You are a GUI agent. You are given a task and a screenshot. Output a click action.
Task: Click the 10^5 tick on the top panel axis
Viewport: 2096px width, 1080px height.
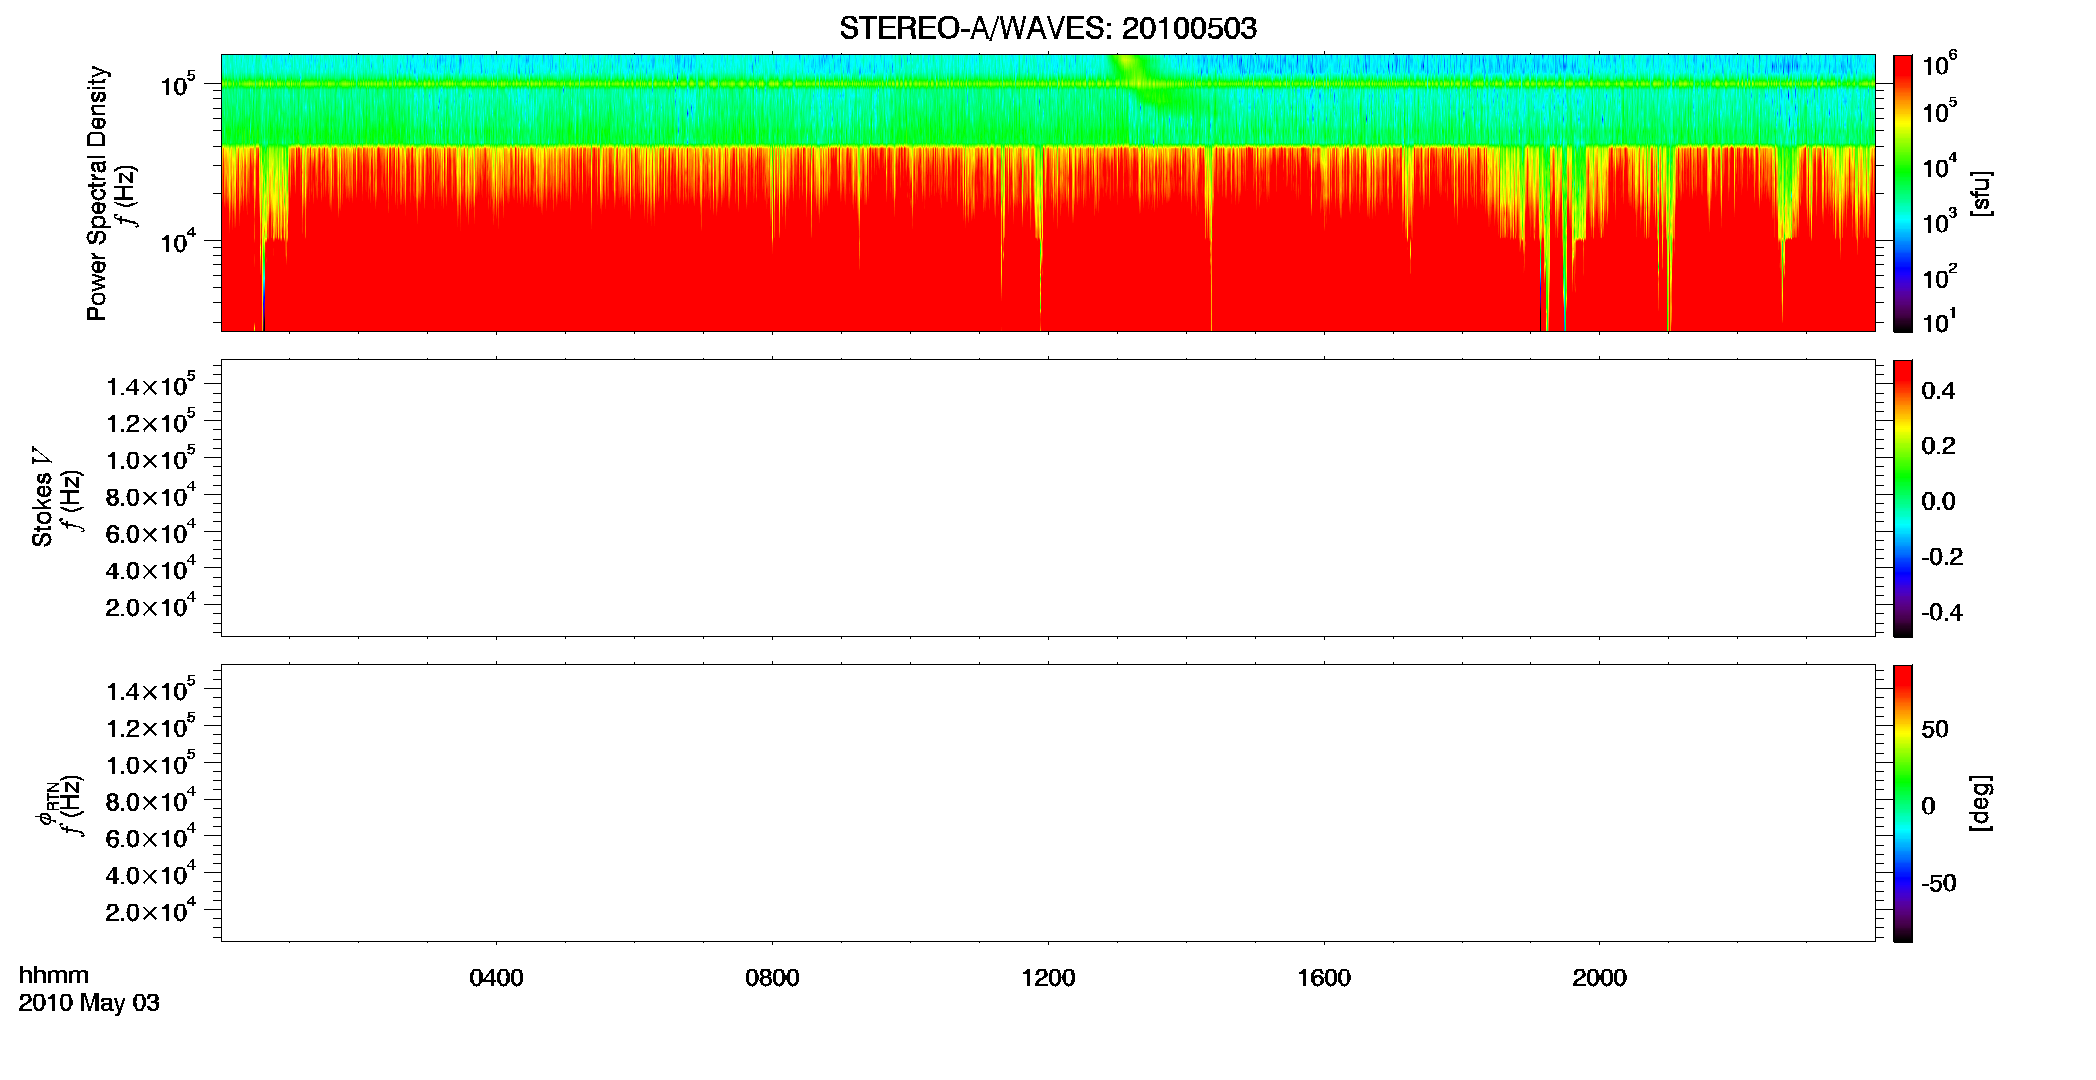177,84
